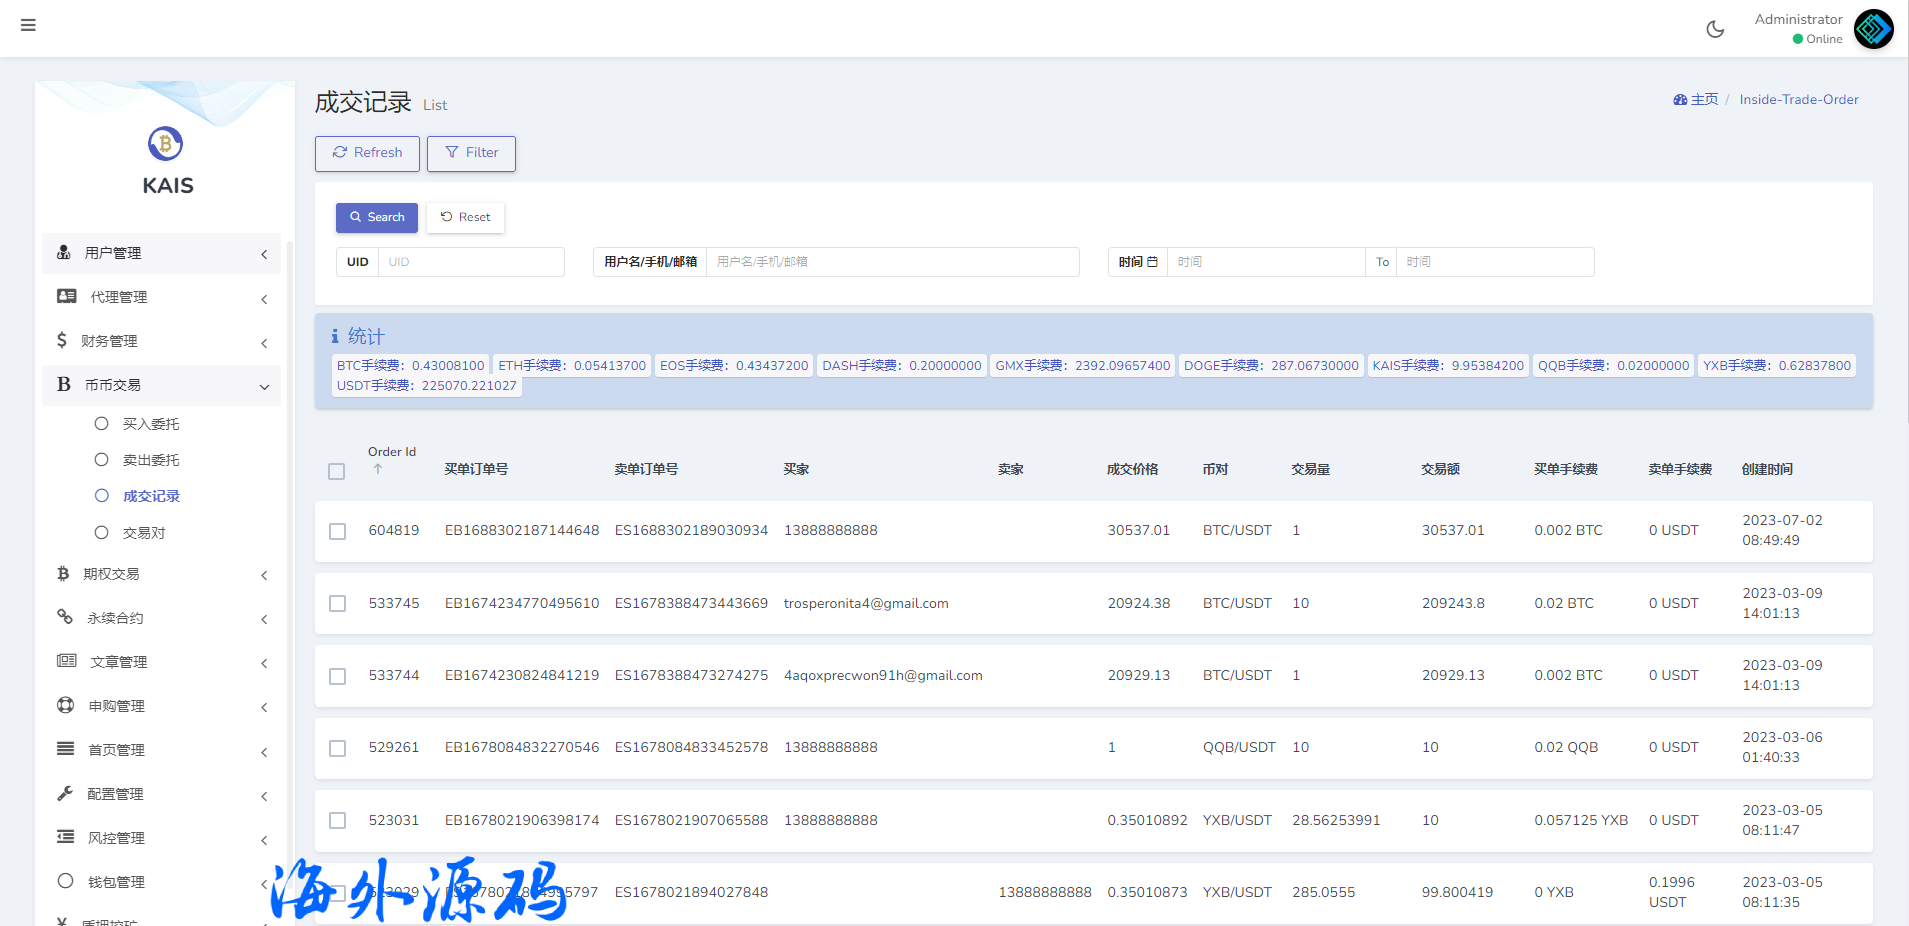Screen dimensions: 1909x926
Task: Select the header select-all checkbox
Action: [337, 471]
